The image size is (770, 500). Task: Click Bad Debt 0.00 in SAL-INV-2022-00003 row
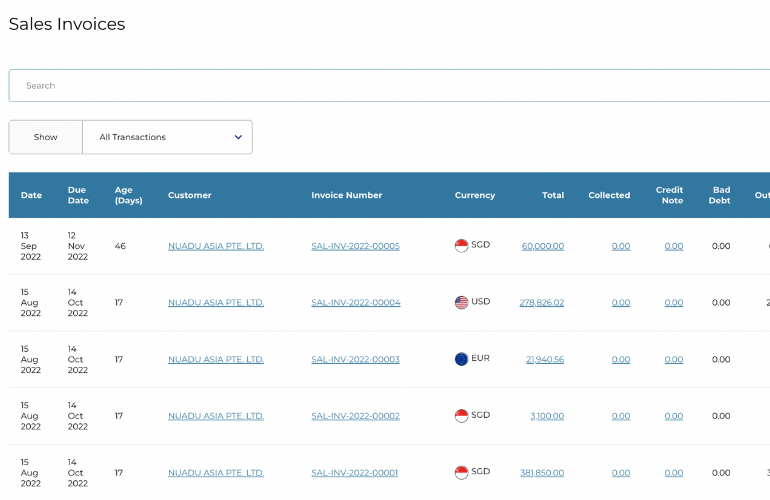[721, 360]
